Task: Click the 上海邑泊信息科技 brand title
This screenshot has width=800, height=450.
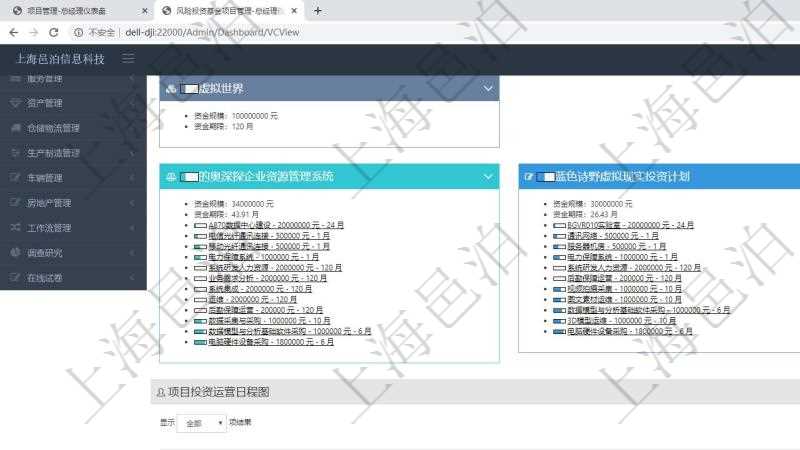Action: click(60, 59)
